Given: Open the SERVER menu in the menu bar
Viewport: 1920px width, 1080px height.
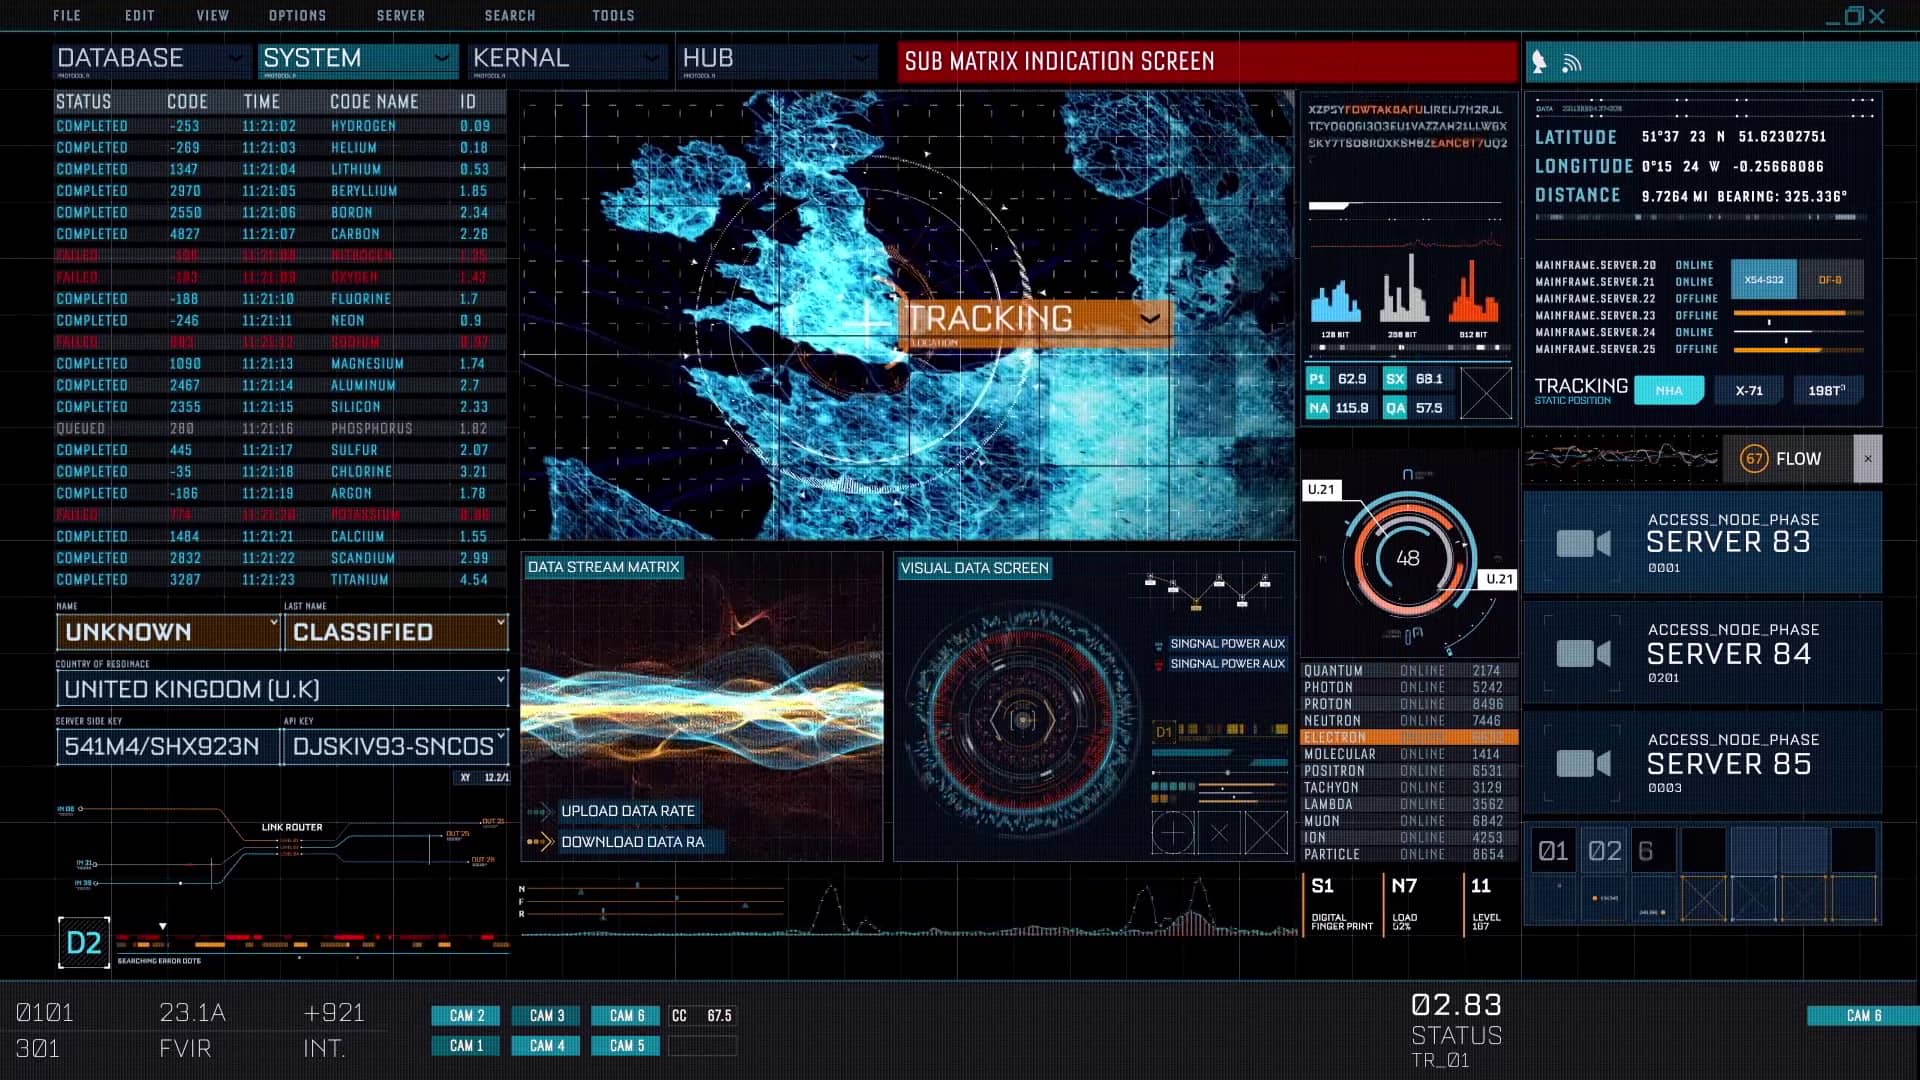Looking at the screenshot, I should [x=400, y=15].
